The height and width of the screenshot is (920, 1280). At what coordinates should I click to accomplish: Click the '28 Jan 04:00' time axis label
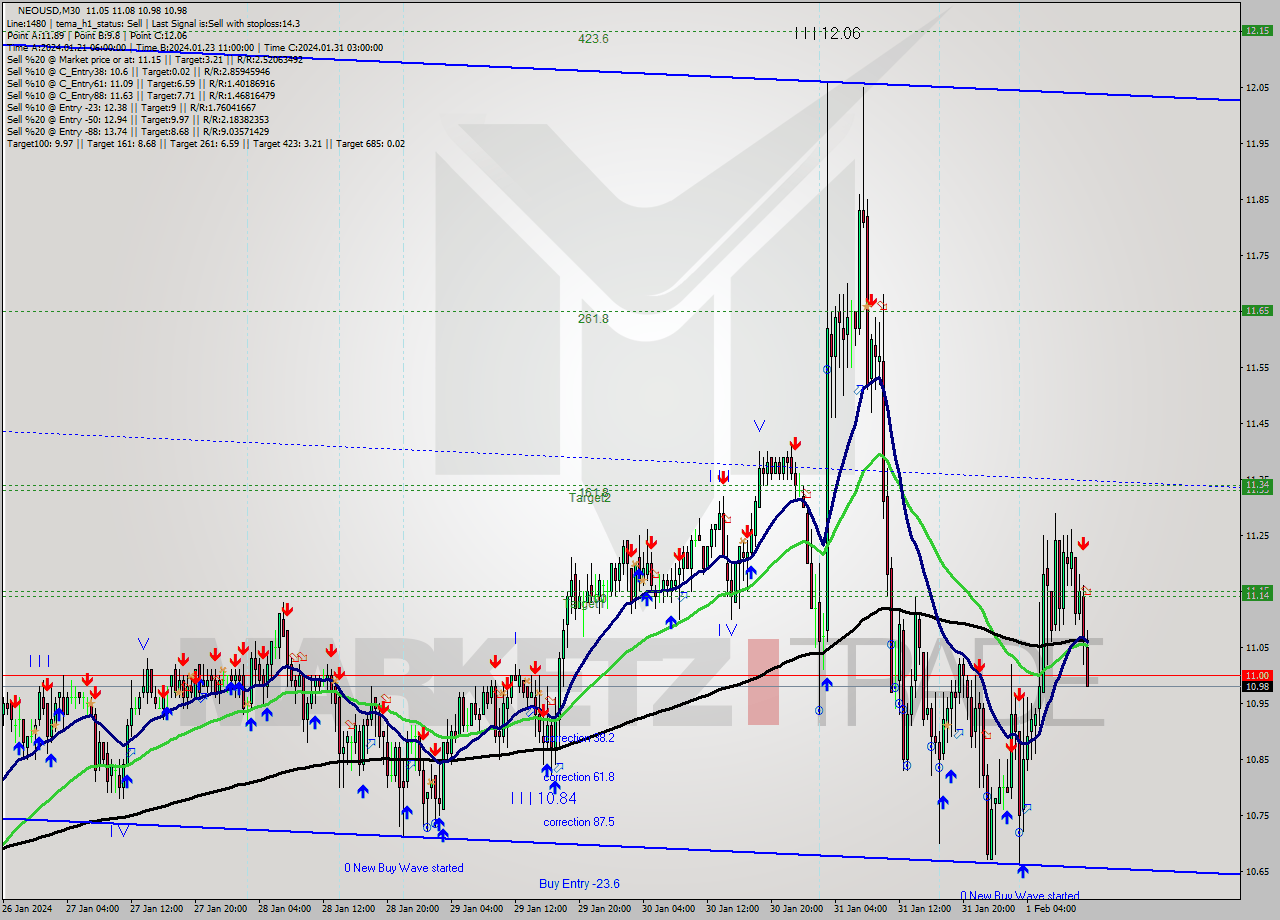click(x=285, y=909)
